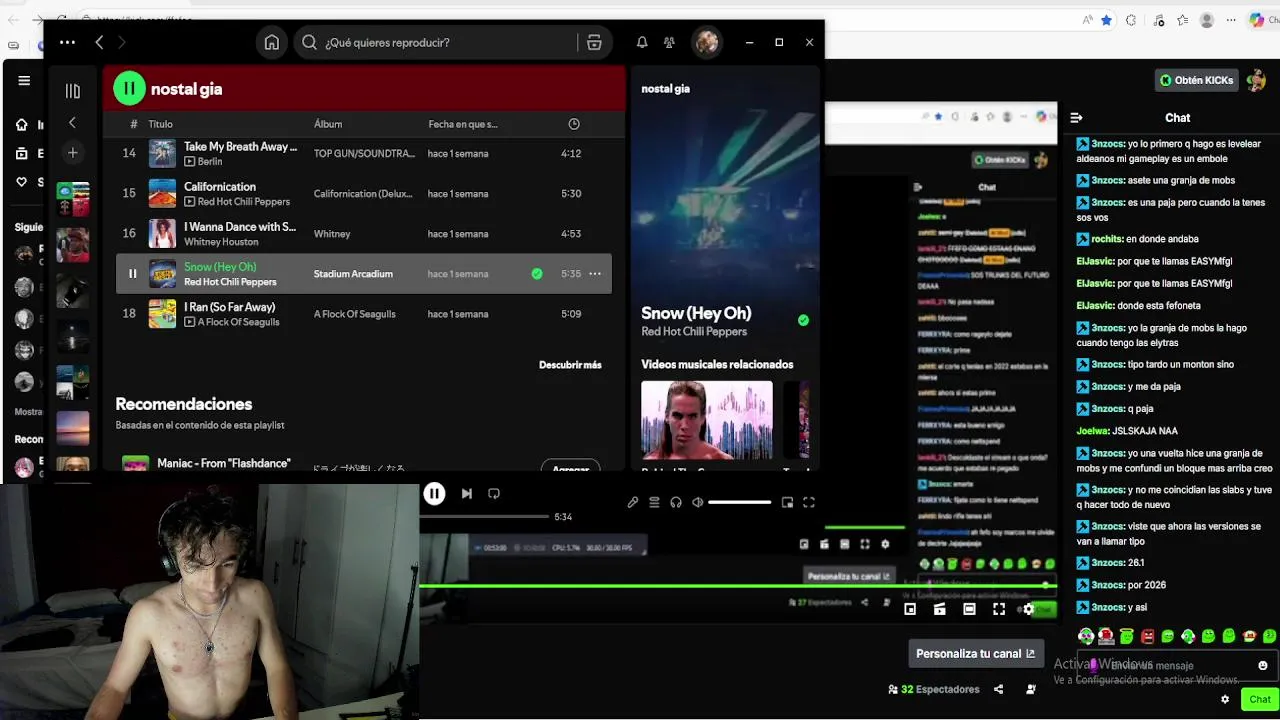Open Kick sidebar browse icon
This screenshot has width=1280, height=720.
click(x=21, y=153)
